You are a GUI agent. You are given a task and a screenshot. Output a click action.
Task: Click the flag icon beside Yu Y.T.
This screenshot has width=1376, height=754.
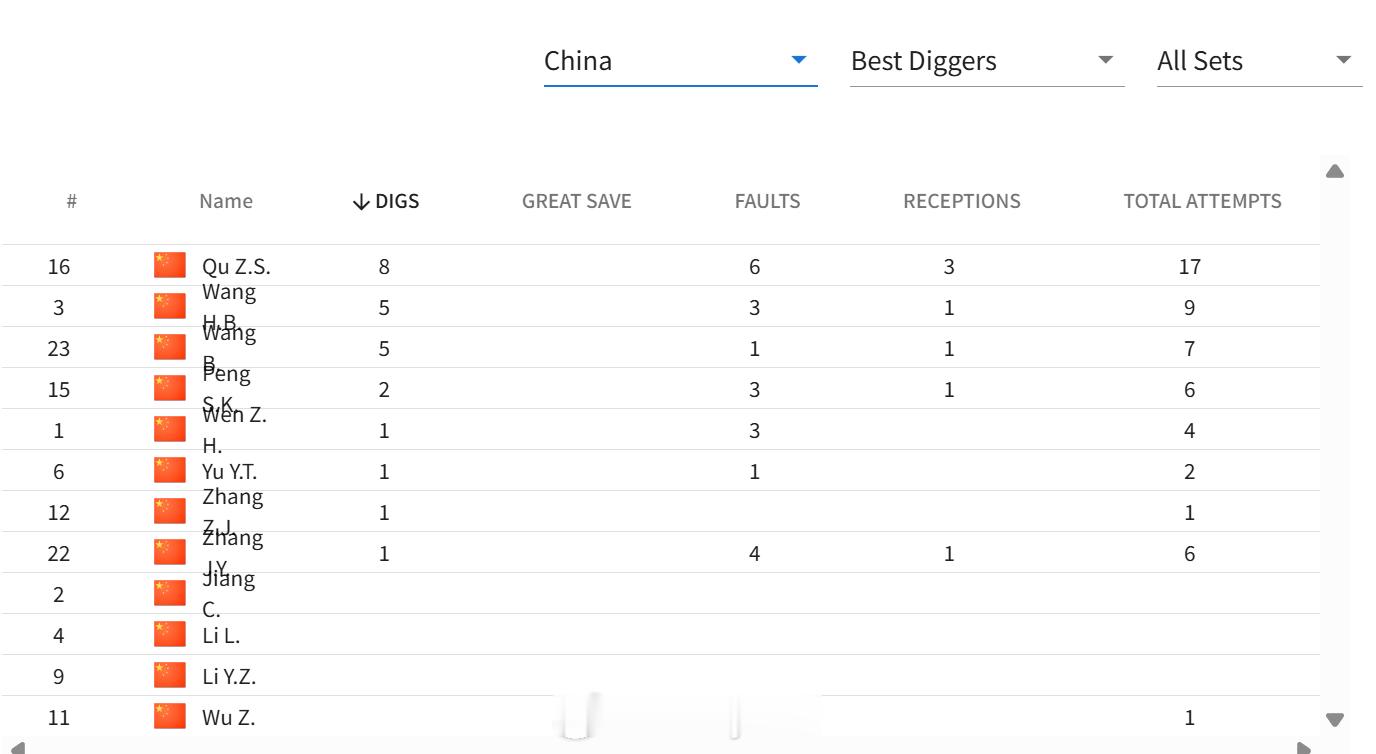click(170, 471)
